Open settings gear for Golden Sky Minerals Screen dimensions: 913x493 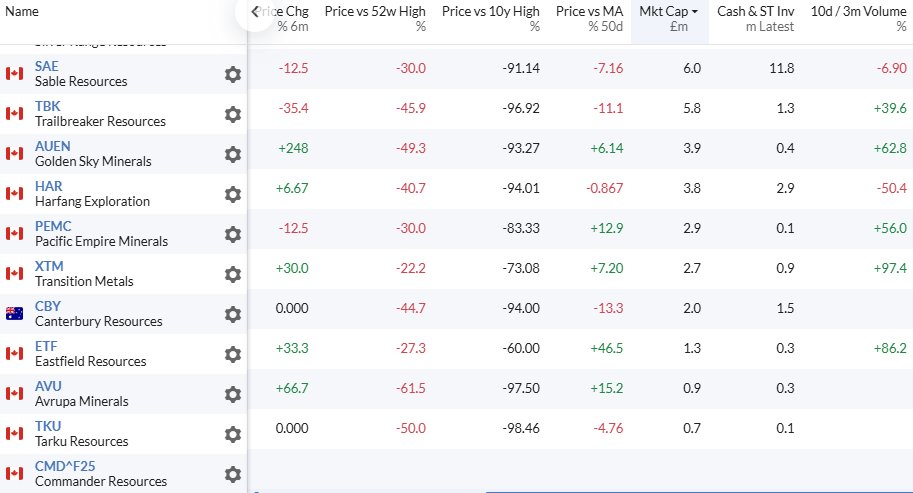tap(233, 154)
